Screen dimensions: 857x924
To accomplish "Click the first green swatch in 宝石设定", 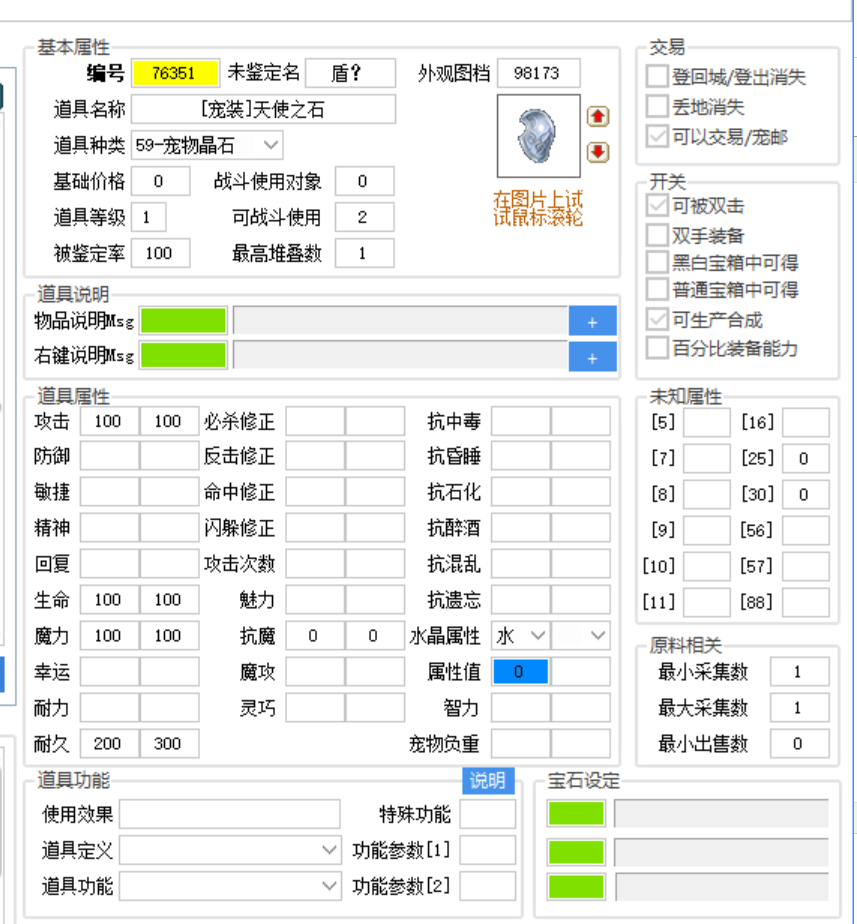I will (574, 814).
